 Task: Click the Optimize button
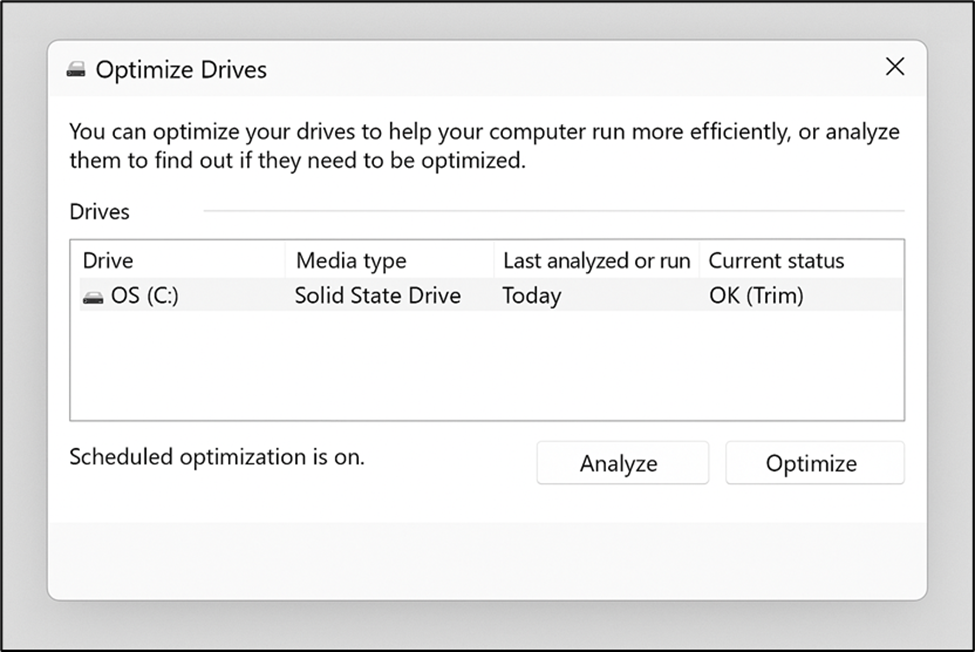tap(815, 463)
